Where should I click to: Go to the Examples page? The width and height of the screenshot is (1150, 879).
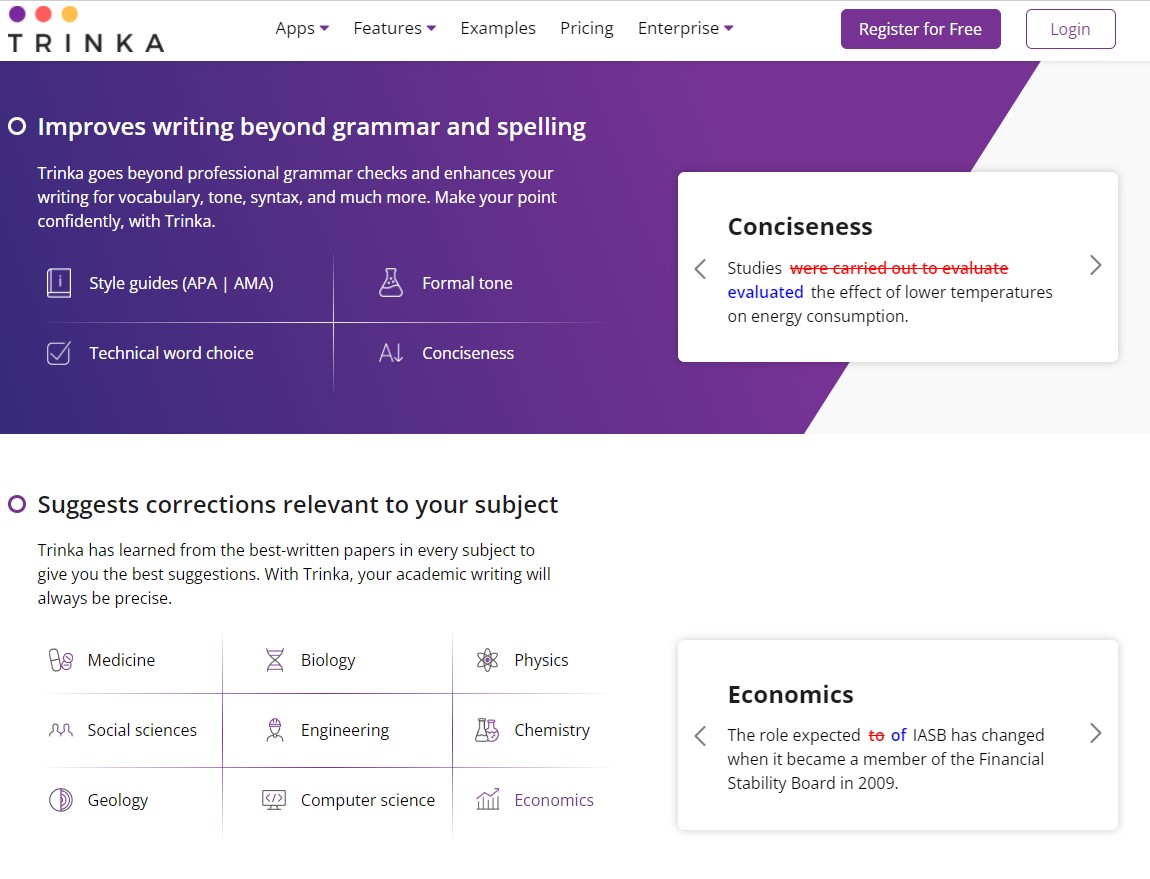(x=498, y=28)
